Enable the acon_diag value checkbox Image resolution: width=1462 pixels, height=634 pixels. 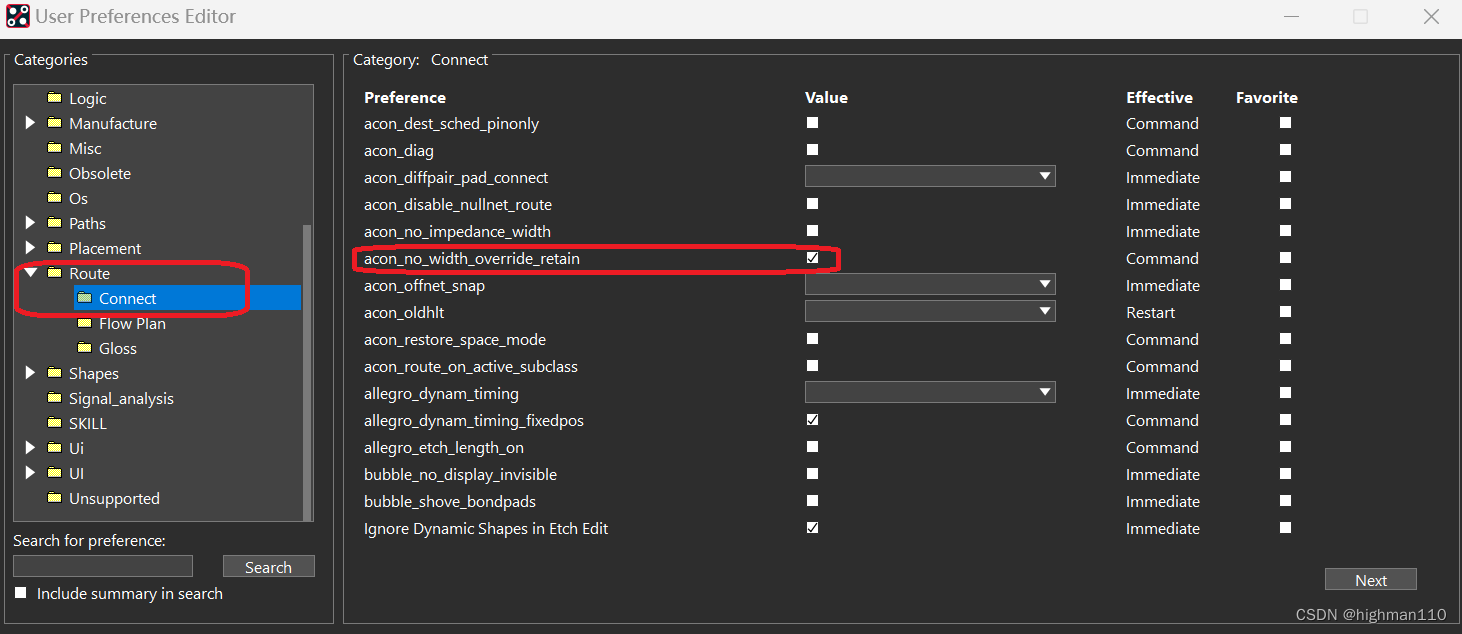point(812,150)
